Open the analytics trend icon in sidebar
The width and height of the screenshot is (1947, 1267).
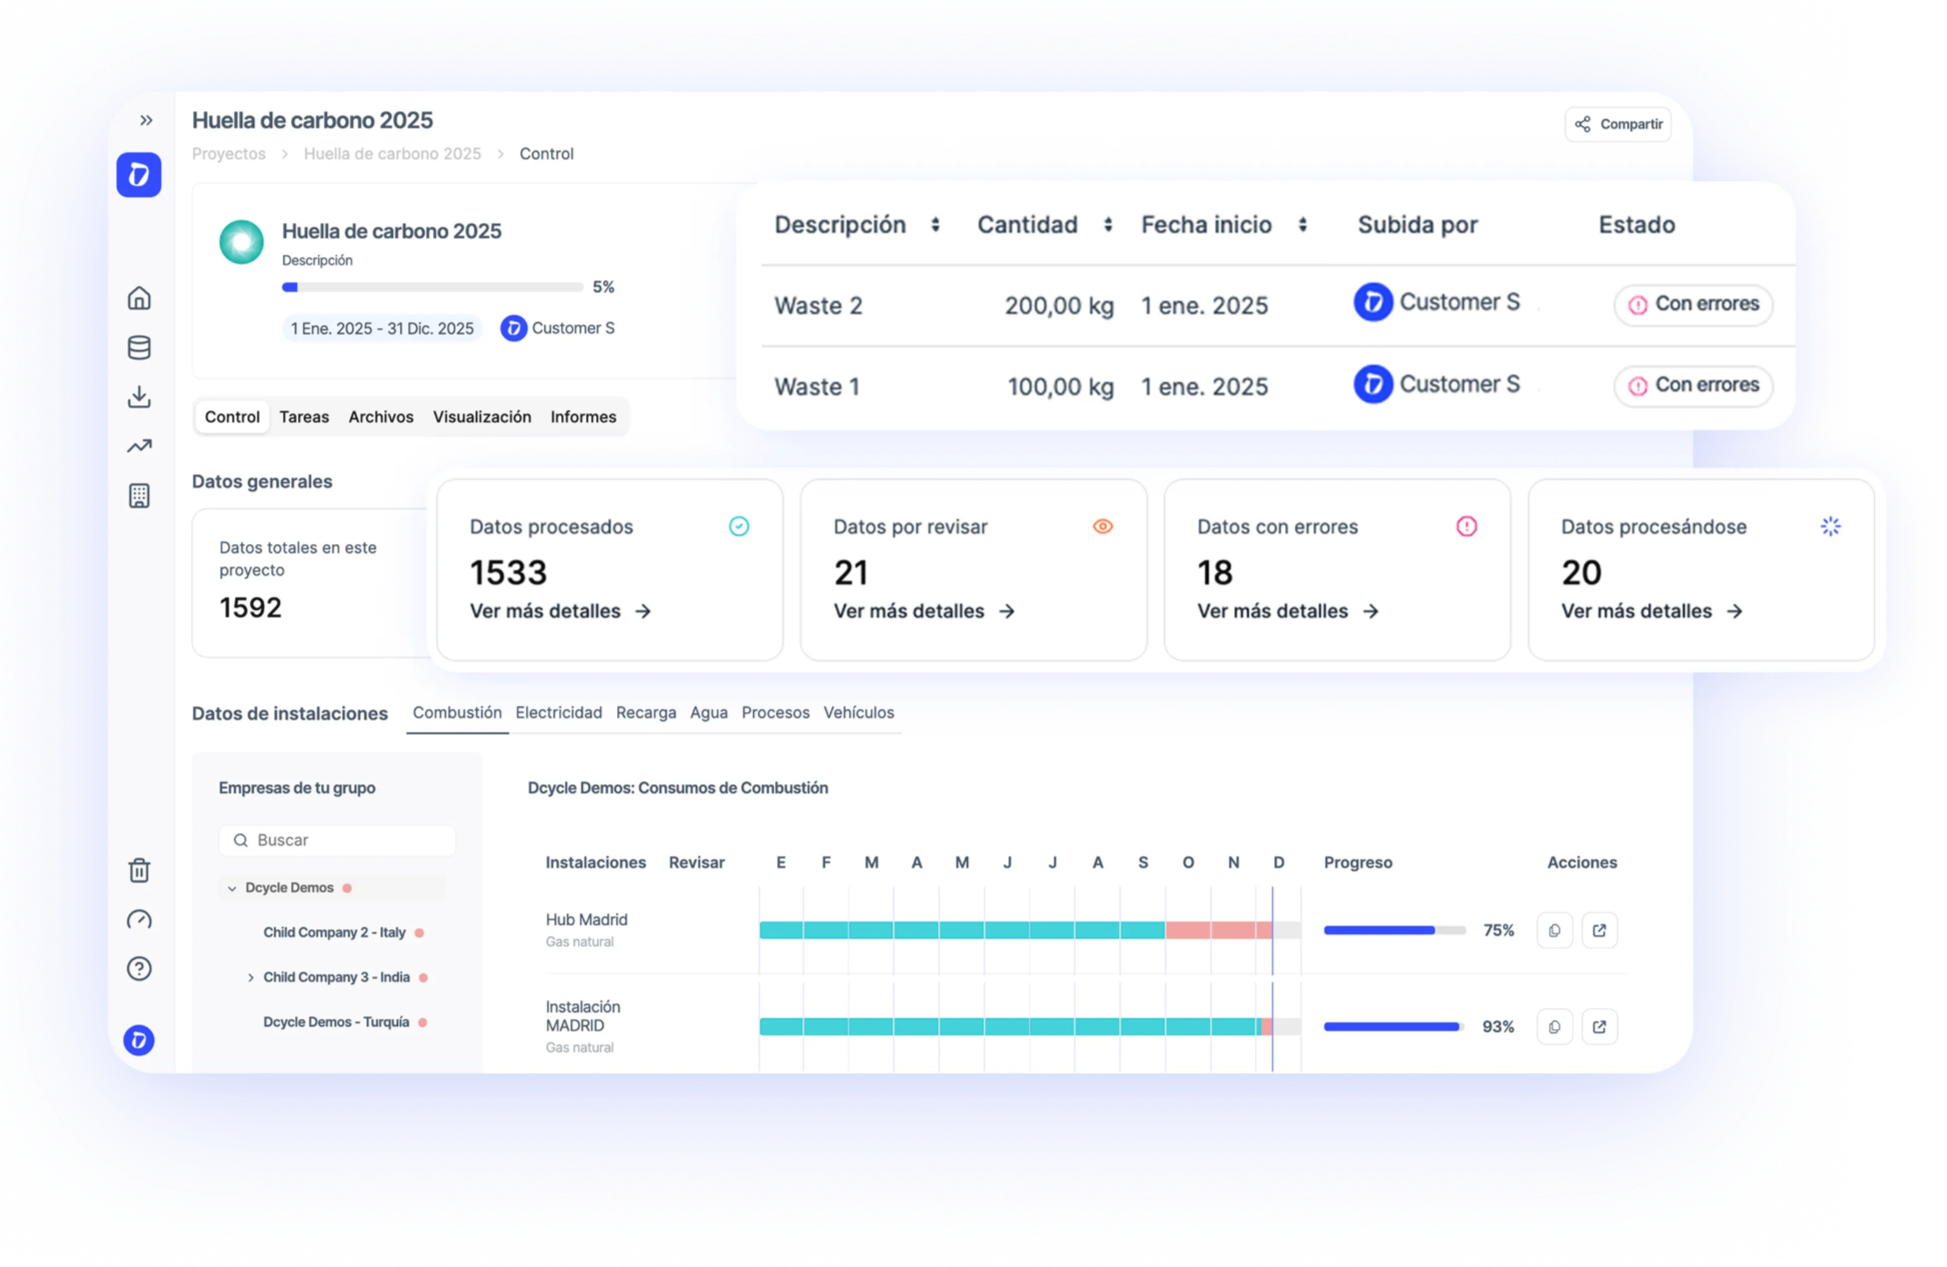pyautogui.click(x=139, y=446)
